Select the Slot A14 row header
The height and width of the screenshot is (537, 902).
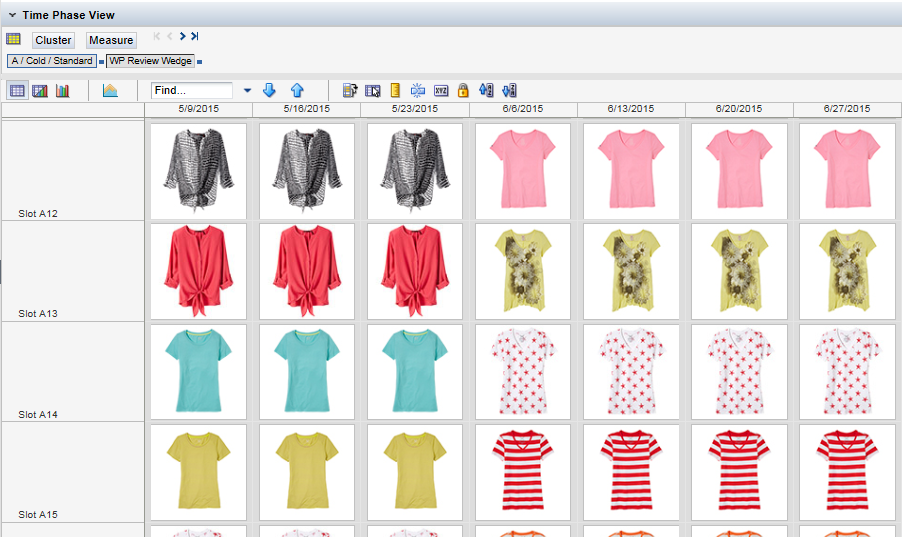coord(72,372)
